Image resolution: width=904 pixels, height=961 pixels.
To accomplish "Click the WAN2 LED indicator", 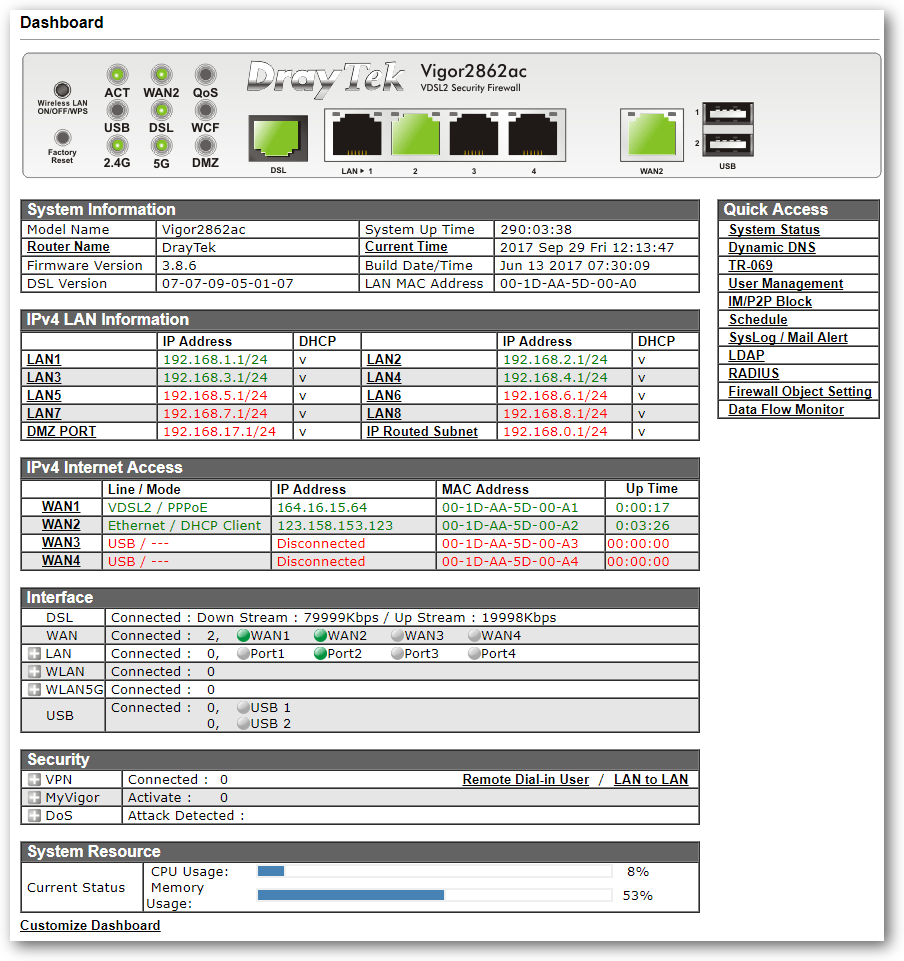I will pyautogui.click(x=161, y=75).
